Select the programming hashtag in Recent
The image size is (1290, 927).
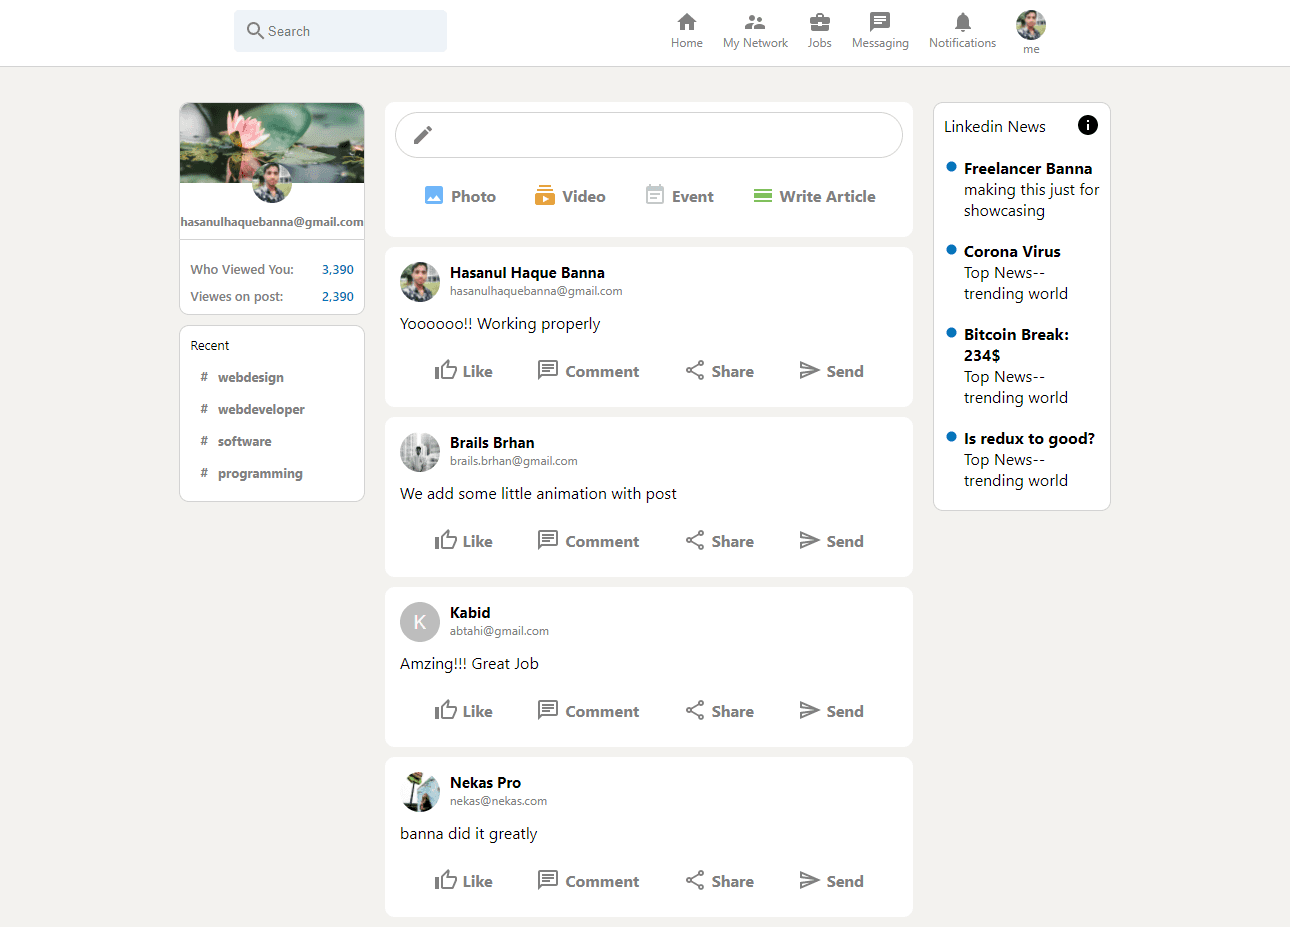coord(259,473)
